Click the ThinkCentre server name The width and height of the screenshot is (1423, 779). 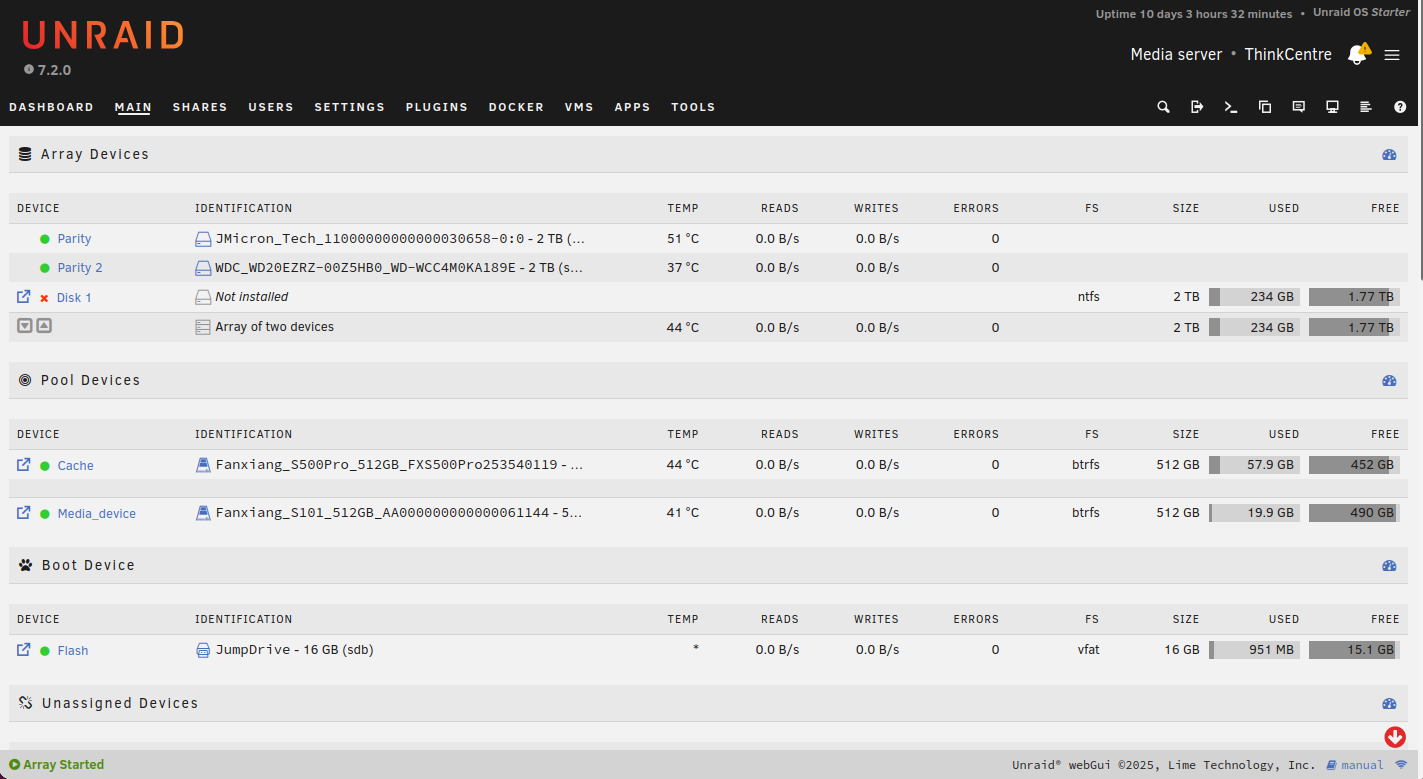[x=1288, y=55]
